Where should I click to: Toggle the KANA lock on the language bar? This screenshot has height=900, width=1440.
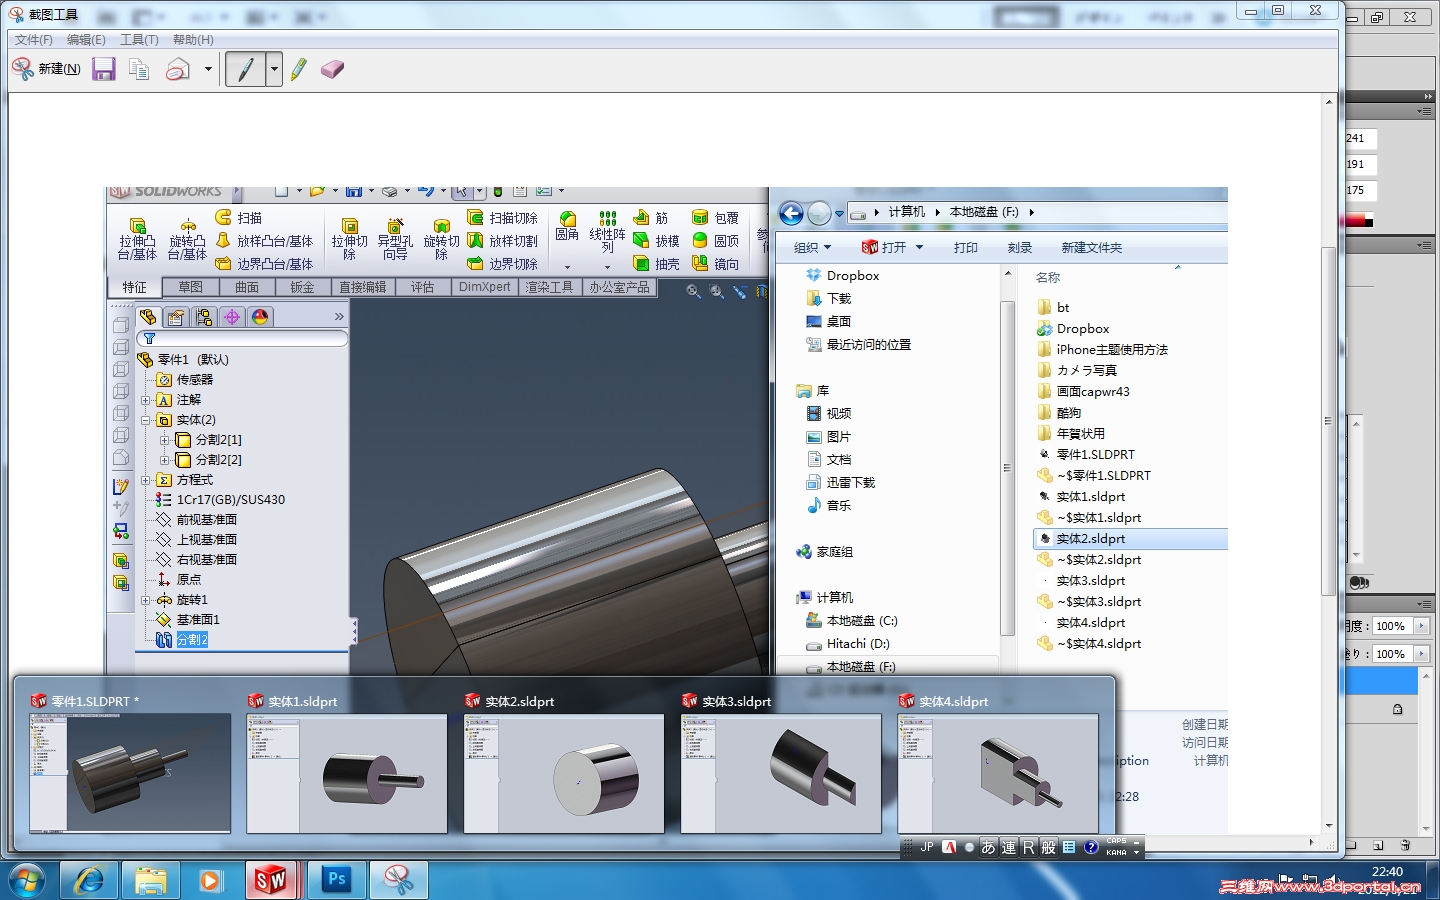coord(1116,853)
